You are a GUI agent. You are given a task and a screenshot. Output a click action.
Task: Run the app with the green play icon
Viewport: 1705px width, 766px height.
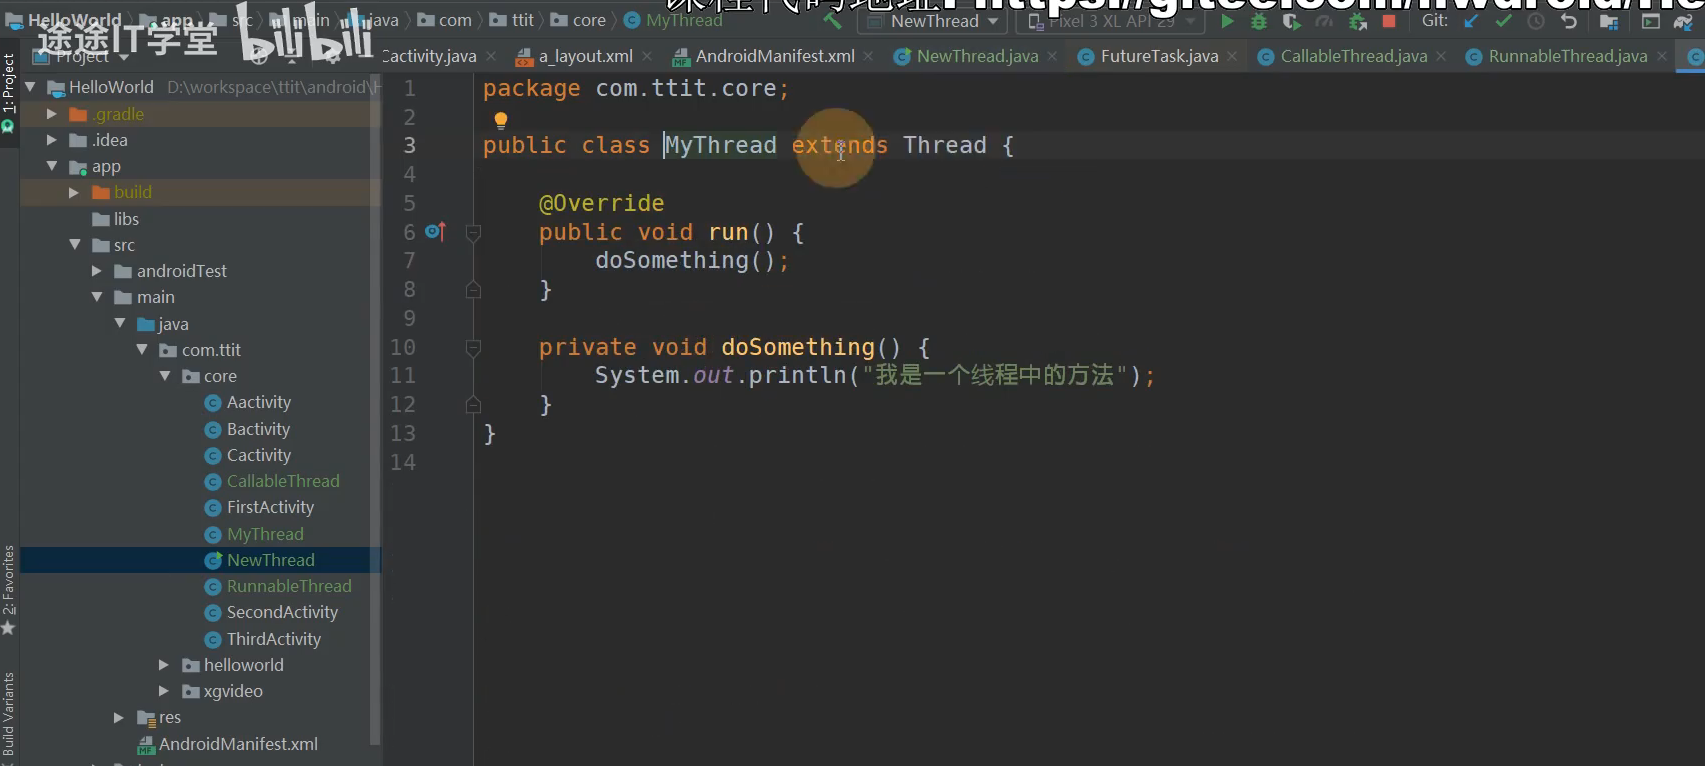[1227, 21]
